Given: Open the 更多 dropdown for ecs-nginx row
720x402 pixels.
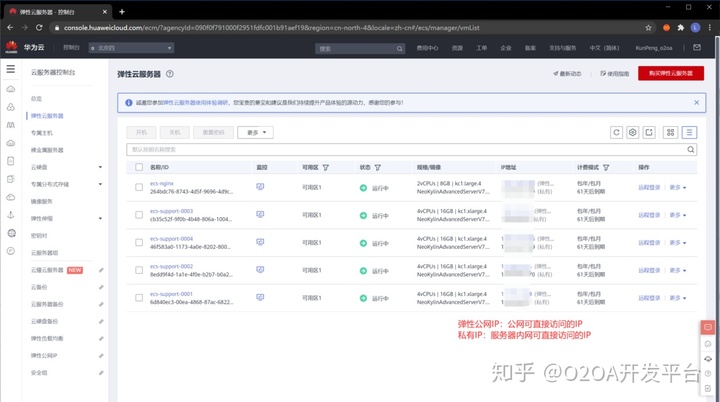Looking at the screenshot, I should point(678,187).
